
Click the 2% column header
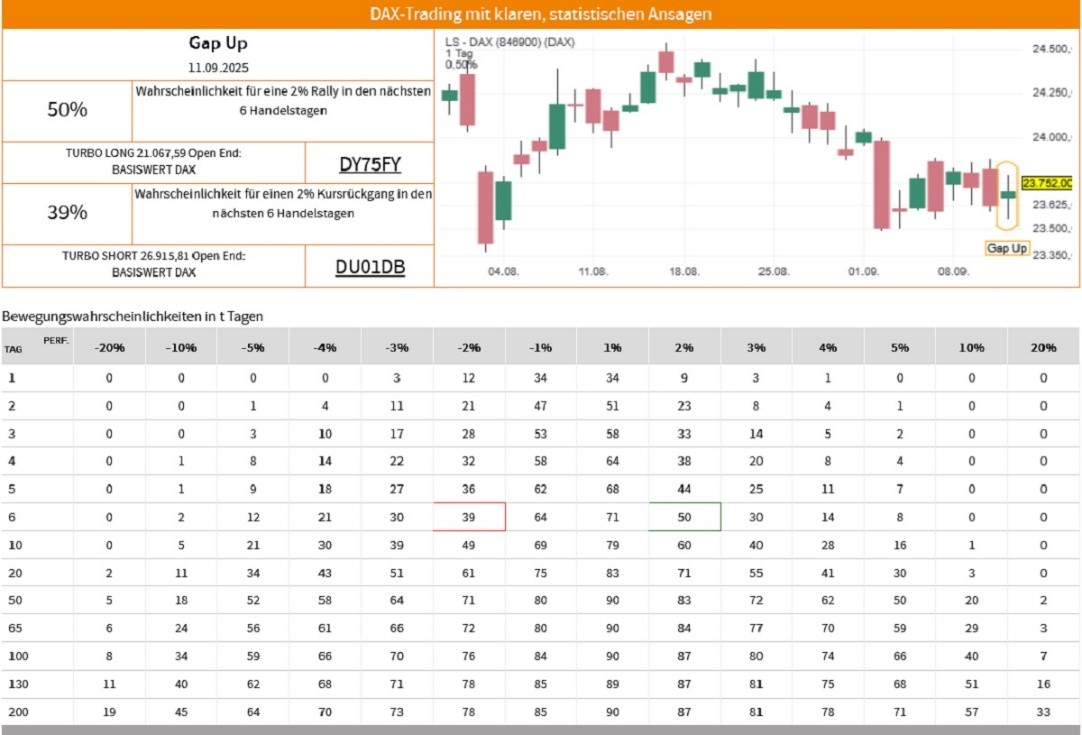click(685, 348)
